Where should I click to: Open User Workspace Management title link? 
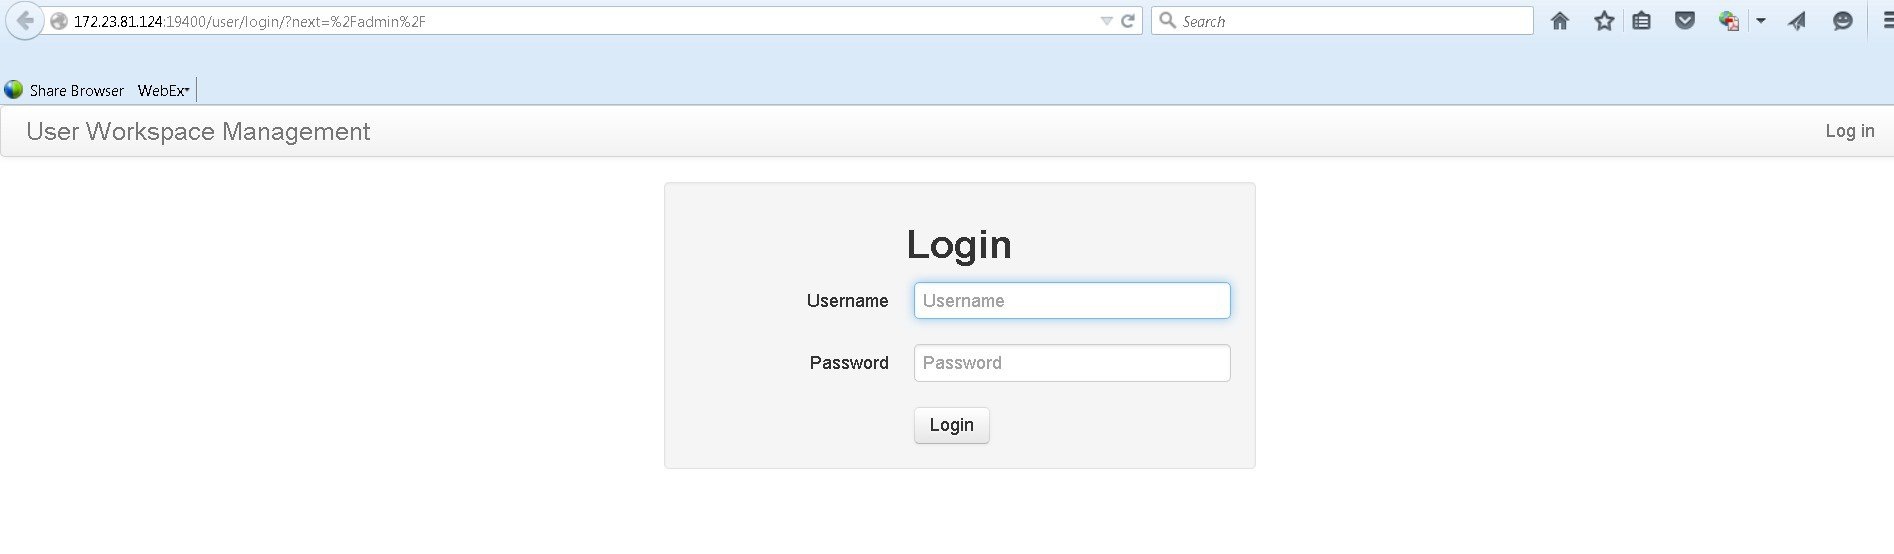[198, 131]
